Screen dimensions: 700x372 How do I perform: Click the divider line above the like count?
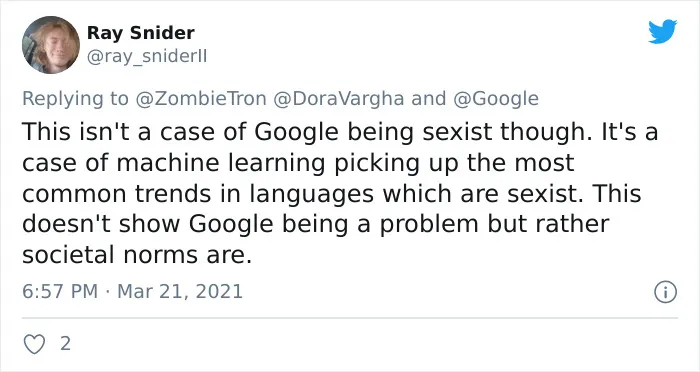point(350,318)
